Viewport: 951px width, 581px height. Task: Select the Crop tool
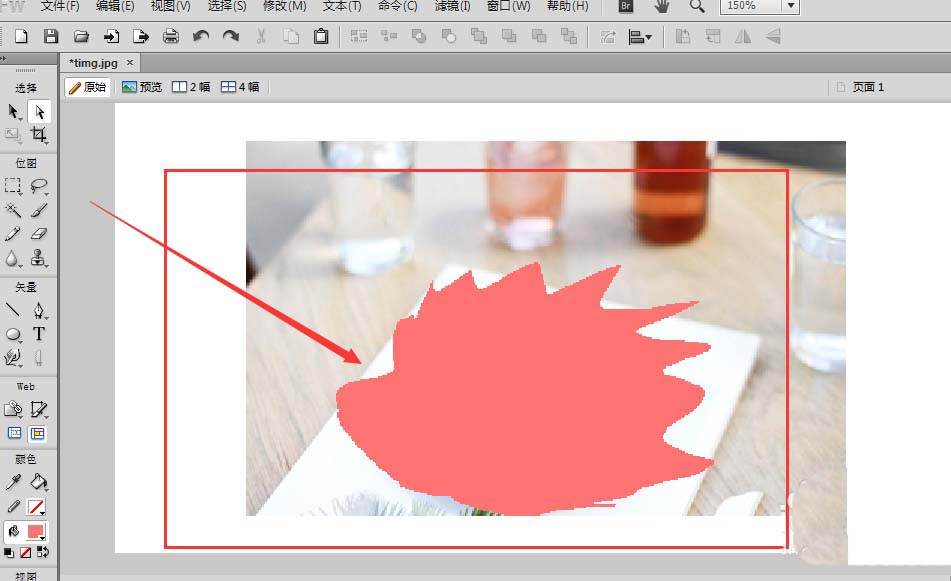39,135
